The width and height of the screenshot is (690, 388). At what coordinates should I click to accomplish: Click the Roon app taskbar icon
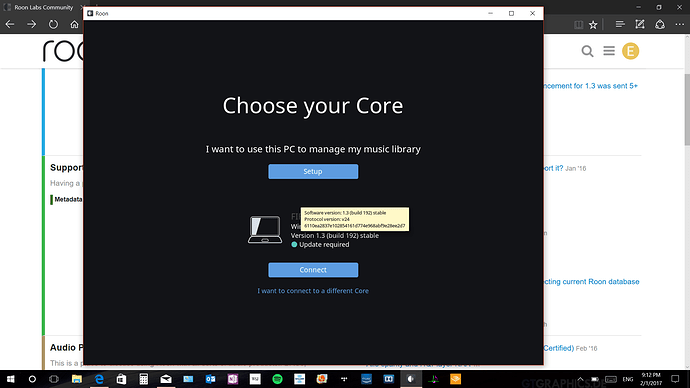coord(411,379)
